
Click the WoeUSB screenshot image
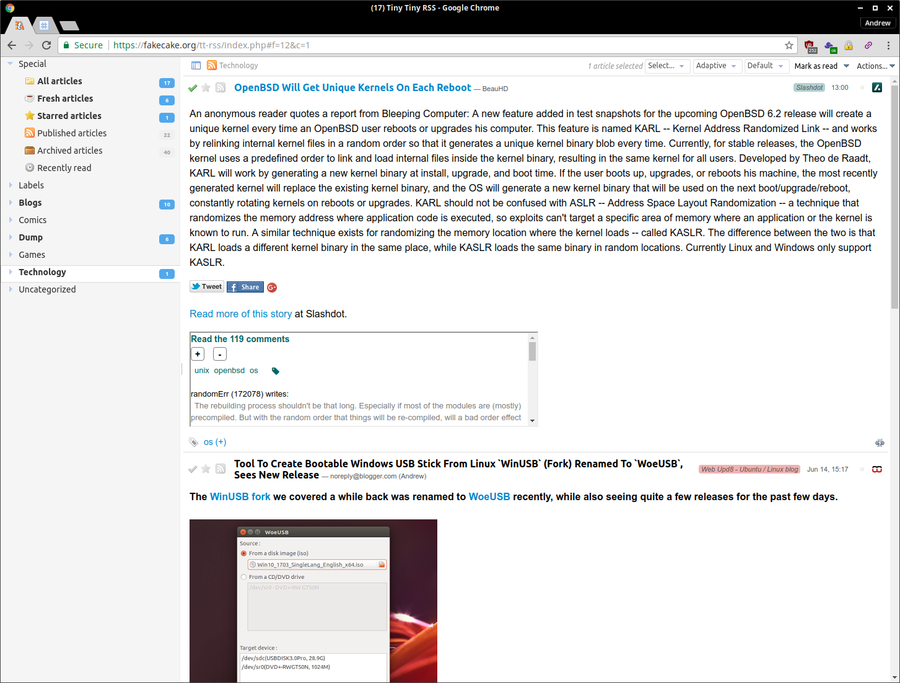pyautogui.click(x=313, y=601)
